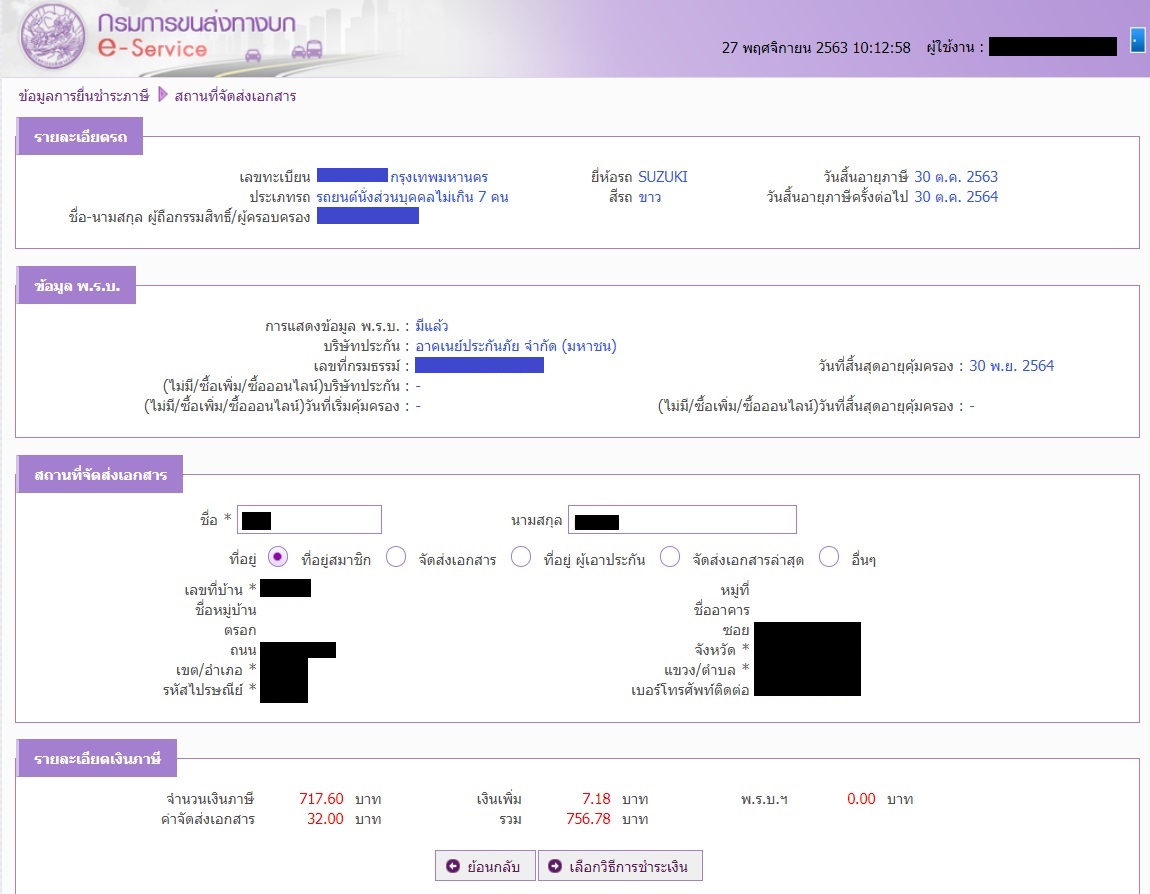Click the รายละเอียดรถ section header
Screen dimensions: 1150x894
point(80,137)
